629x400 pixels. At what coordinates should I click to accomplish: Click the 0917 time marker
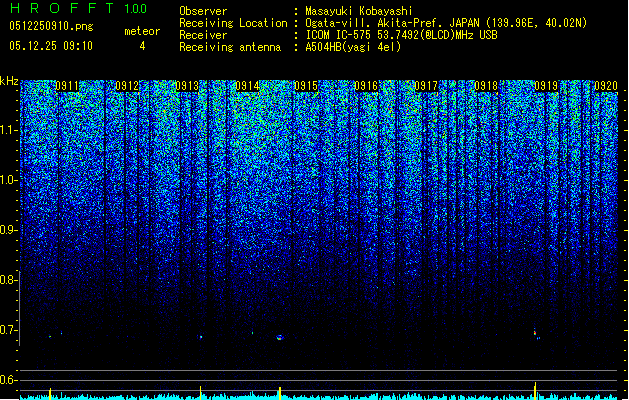(426, 86)
